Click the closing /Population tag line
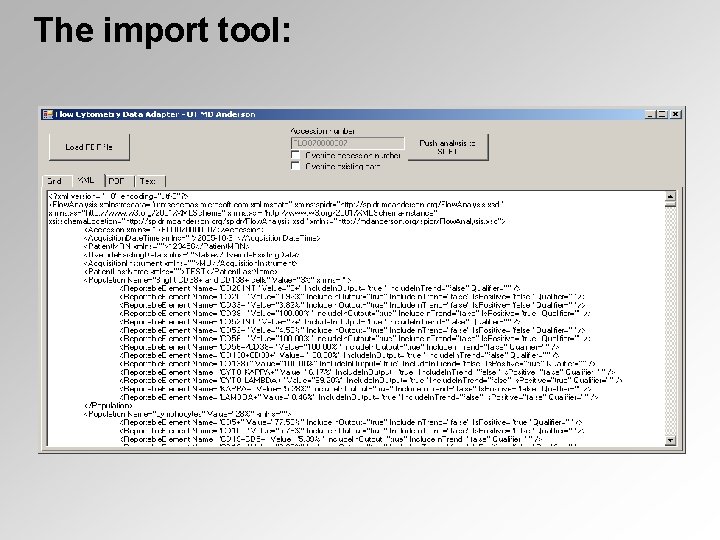The height and width of the screenshot is (540, 720). [x=108, y=405]
